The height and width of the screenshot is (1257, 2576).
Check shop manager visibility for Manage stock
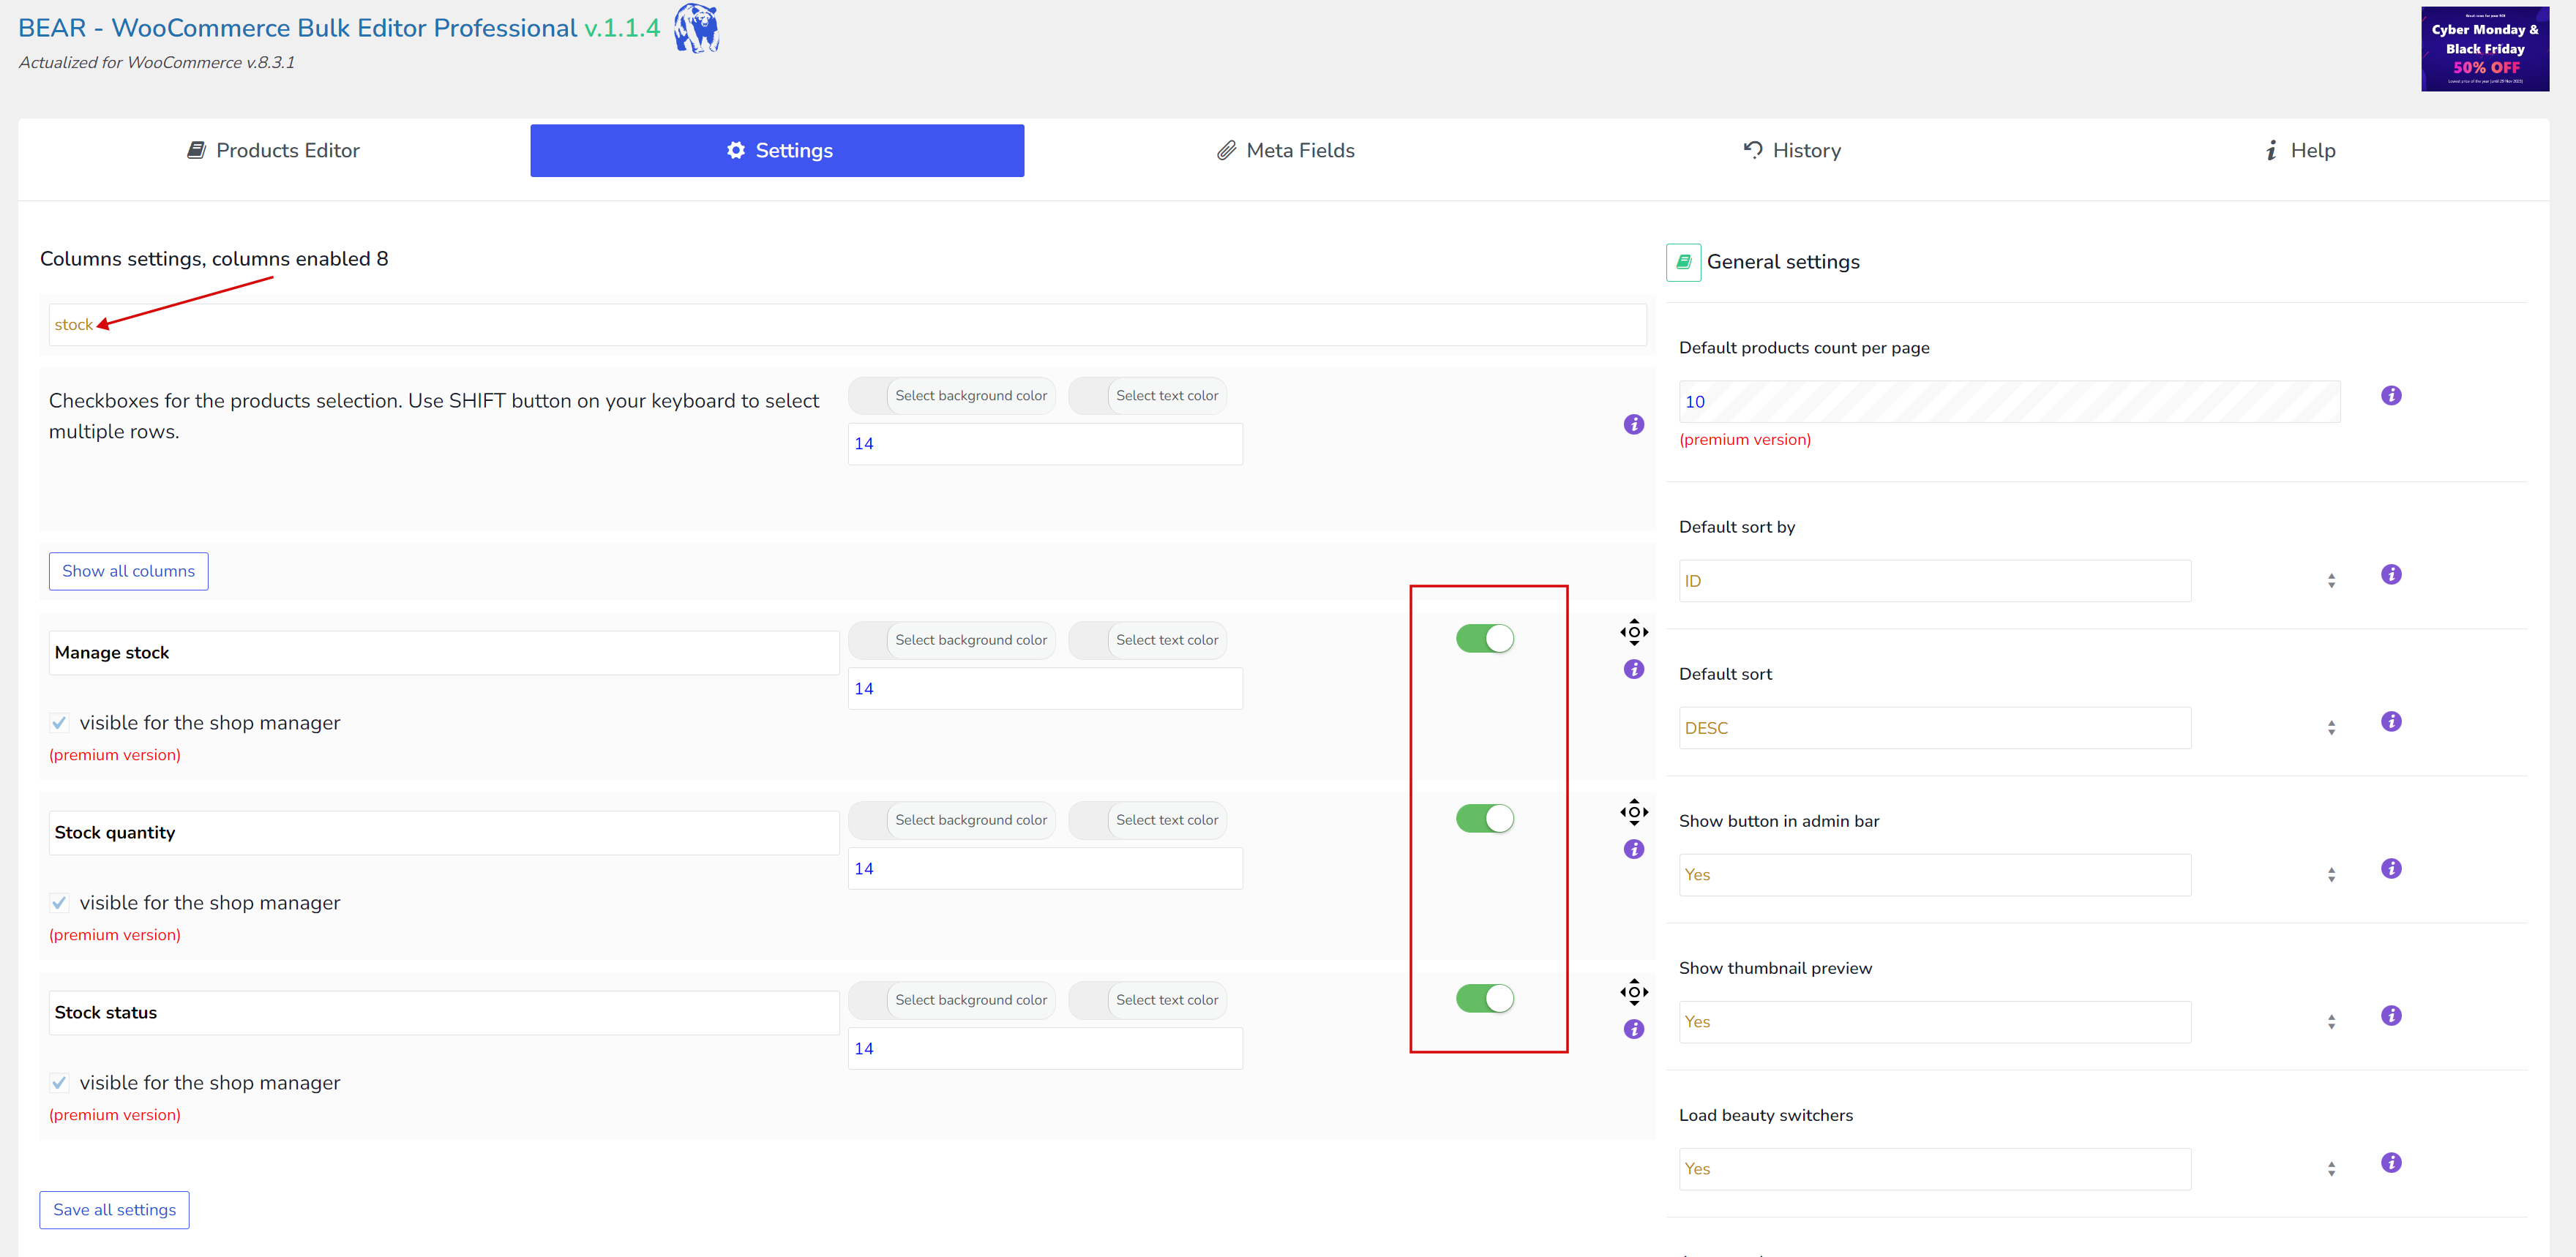pos(59,723)
